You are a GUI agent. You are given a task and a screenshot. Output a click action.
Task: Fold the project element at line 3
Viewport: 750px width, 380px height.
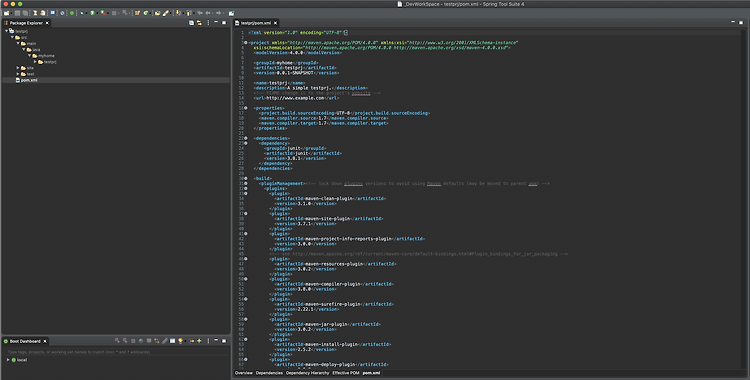(246, 43)
